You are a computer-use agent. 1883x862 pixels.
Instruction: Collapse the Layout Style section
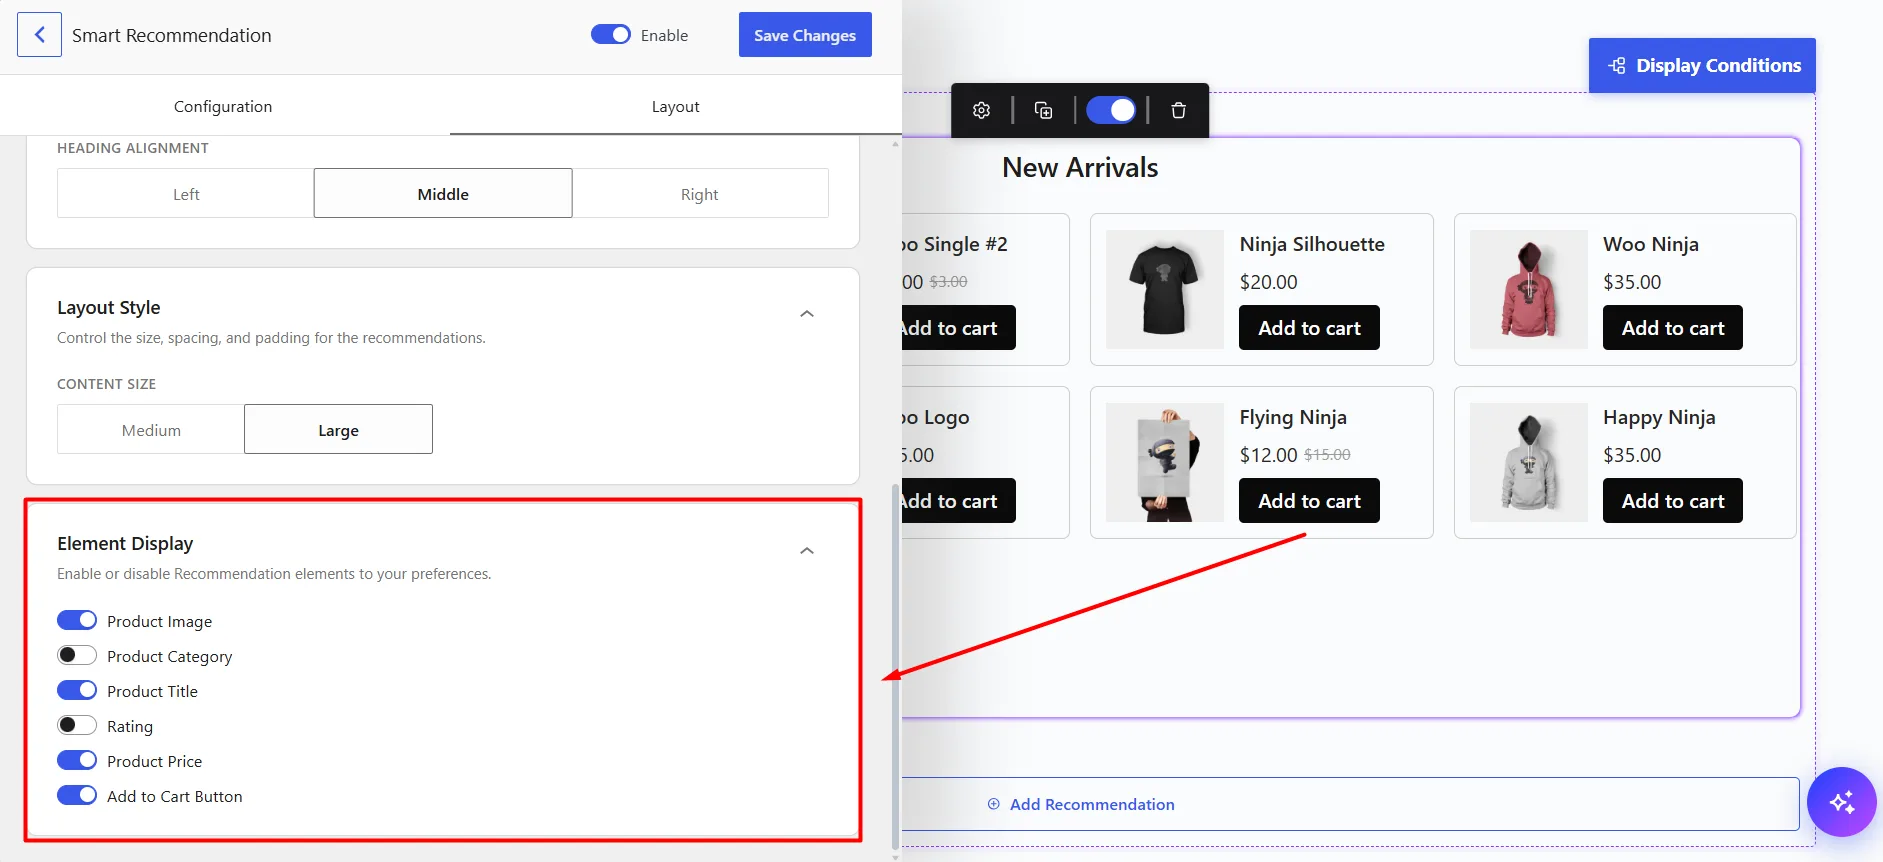point(807,314)
